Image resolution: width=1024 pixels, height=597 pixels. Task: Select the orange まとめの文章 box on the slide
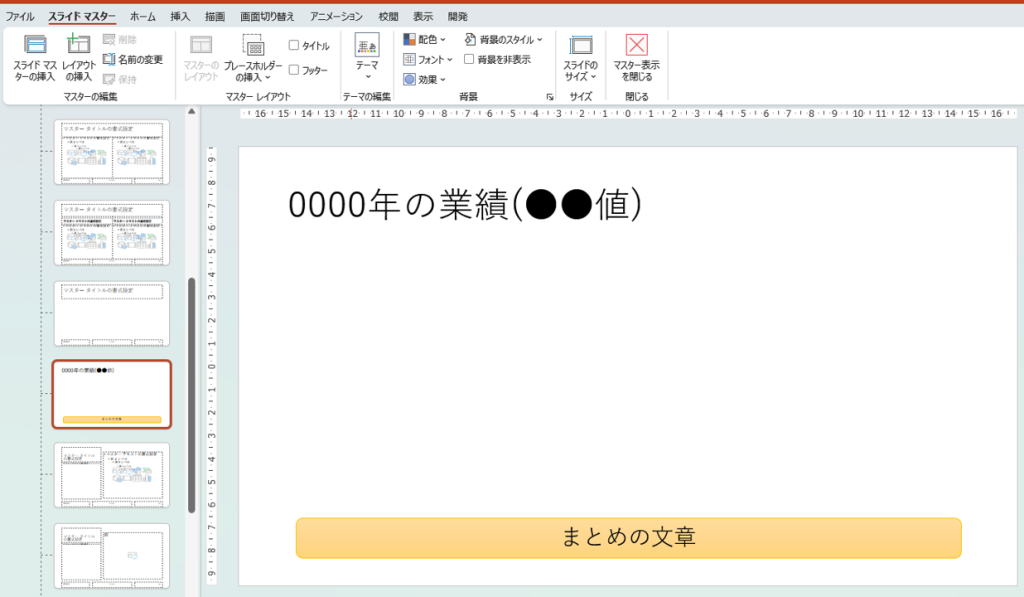tap(628, 537)
